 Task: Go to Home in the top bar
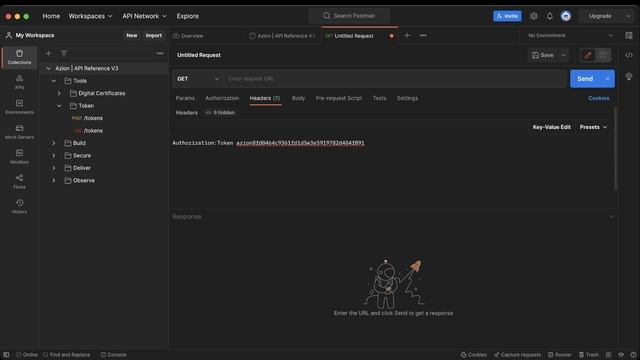click(x=51, y=16)
